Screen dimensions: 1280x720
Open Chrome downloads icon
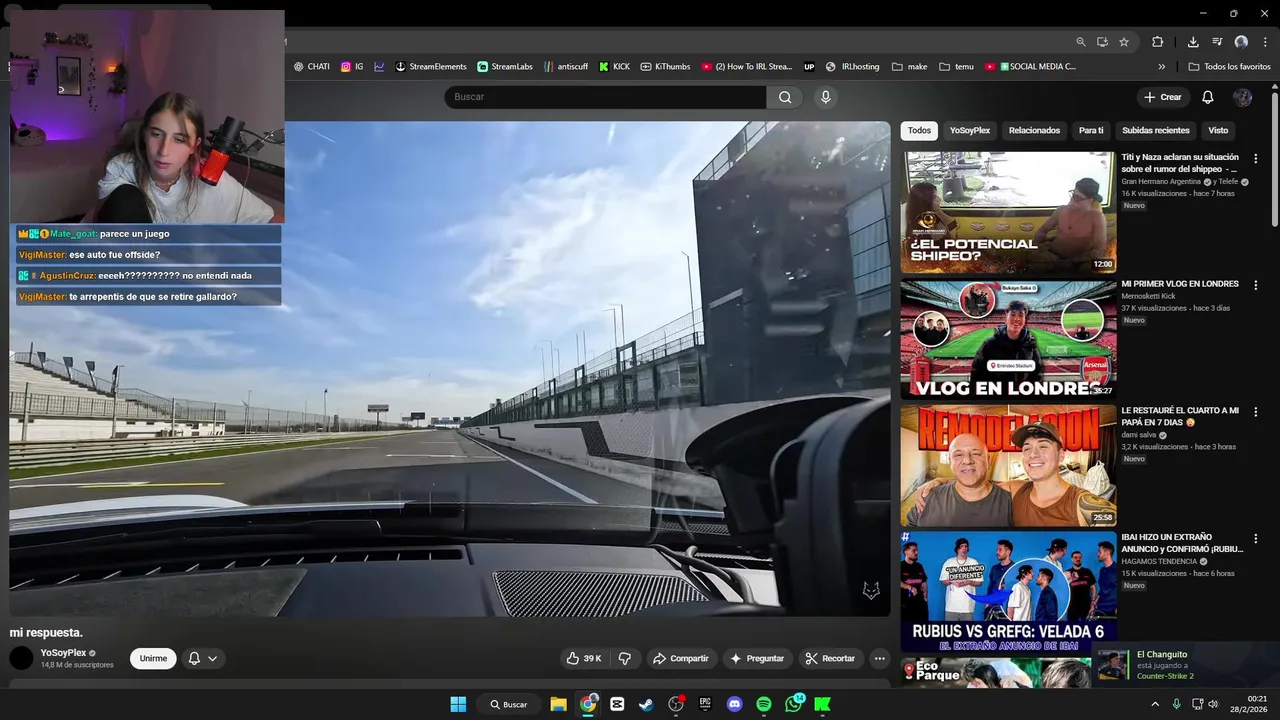click(x=1193, y=42)
